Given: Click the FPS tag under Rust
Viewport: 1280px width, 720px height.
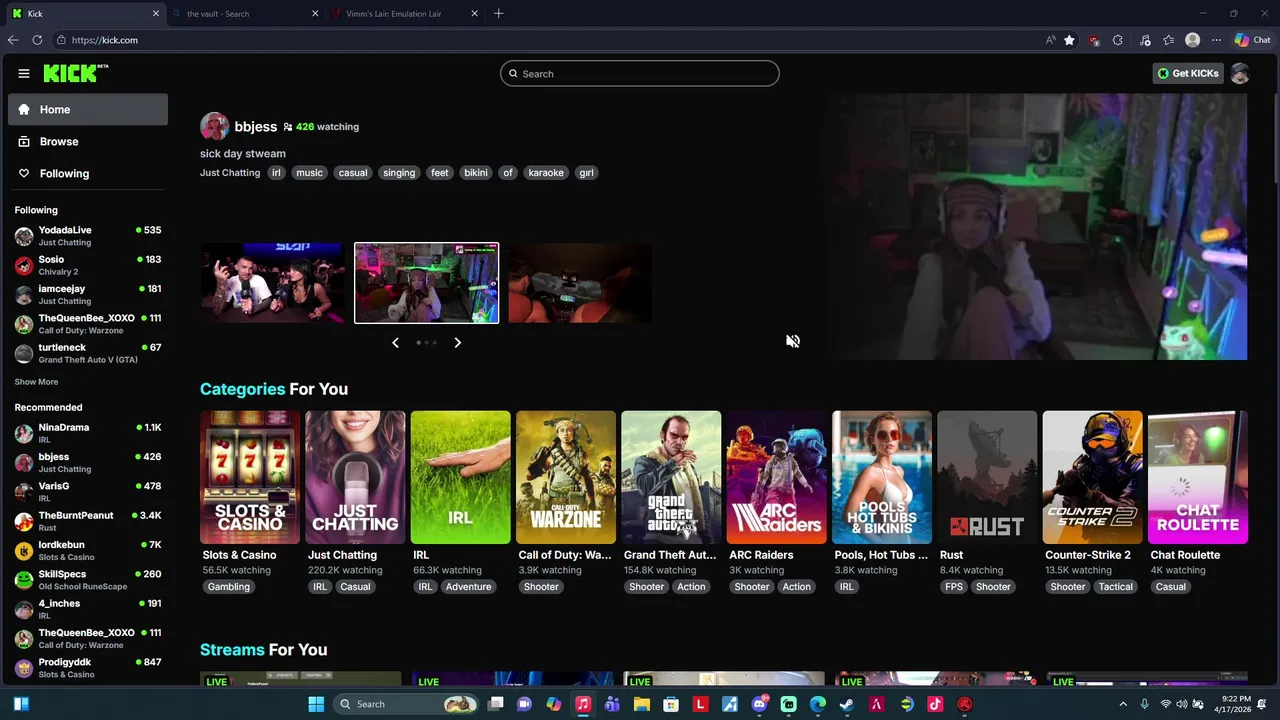Looking at the screenshot, I should pyautogui.click(x=954, y=587).
